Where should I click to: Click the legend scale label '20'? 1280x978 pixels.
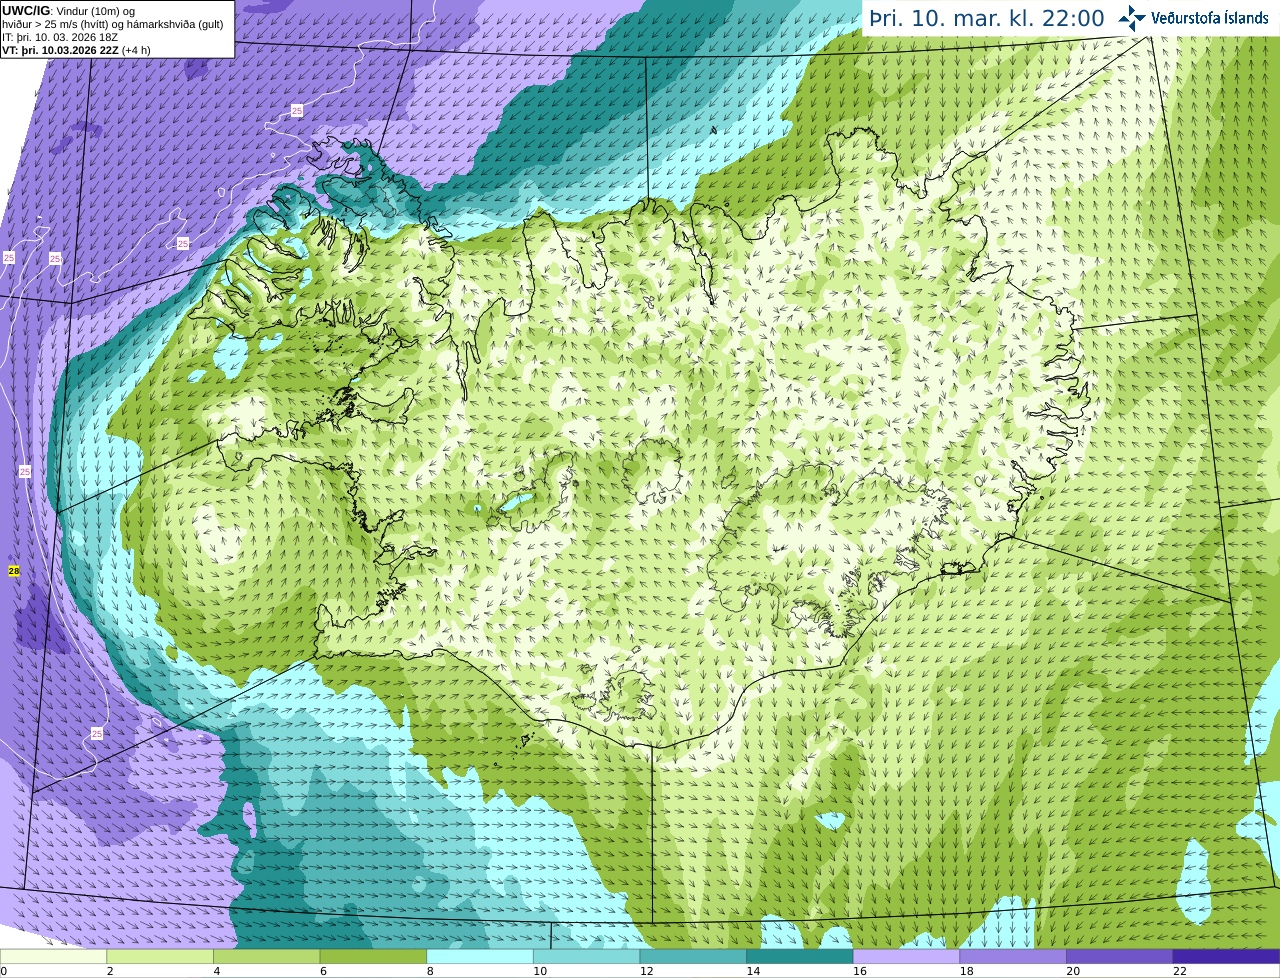tap(1073, 971)
